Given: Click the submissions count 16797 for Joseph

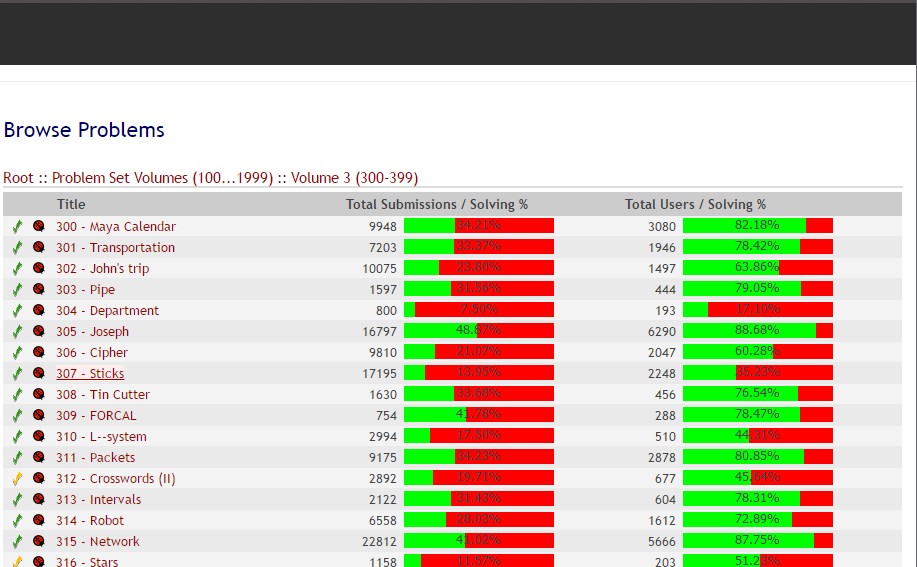Looking at the screenshot, I should 380,332.
